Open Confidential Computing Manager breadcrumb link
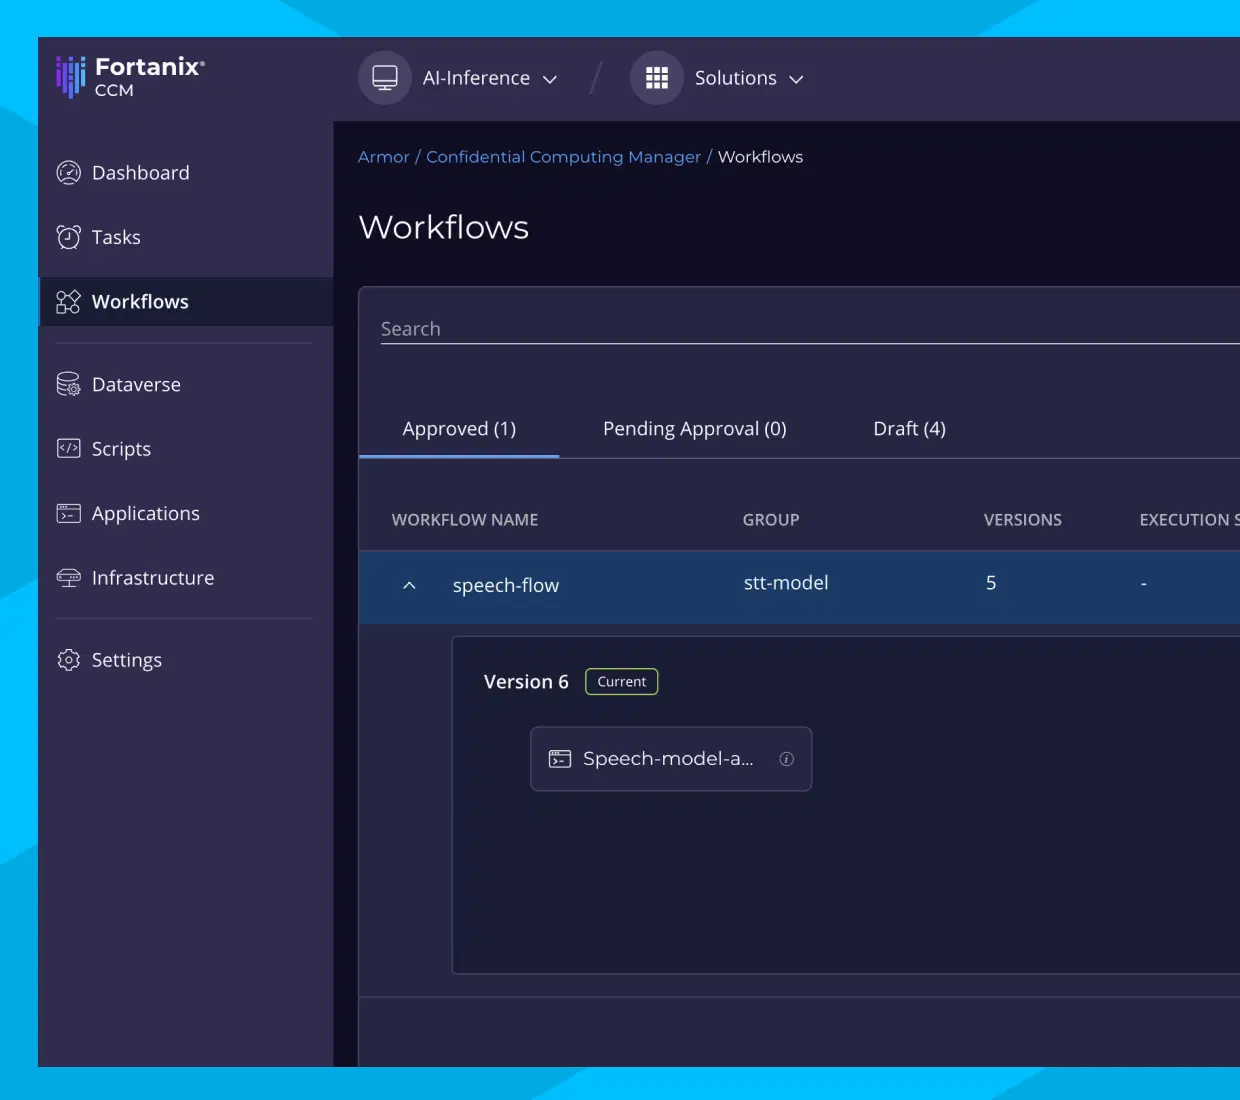 point(563,157)
